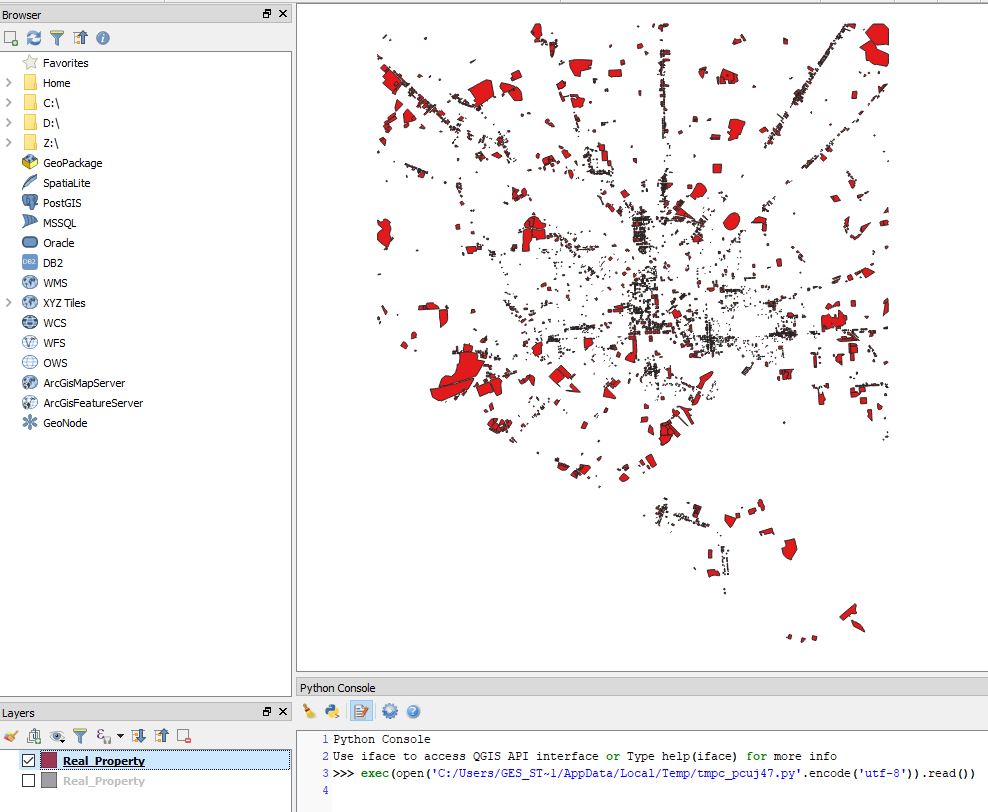Select PostGIS in the Browser tree
This screenshot has width=988, height=812.
[62, 203]
